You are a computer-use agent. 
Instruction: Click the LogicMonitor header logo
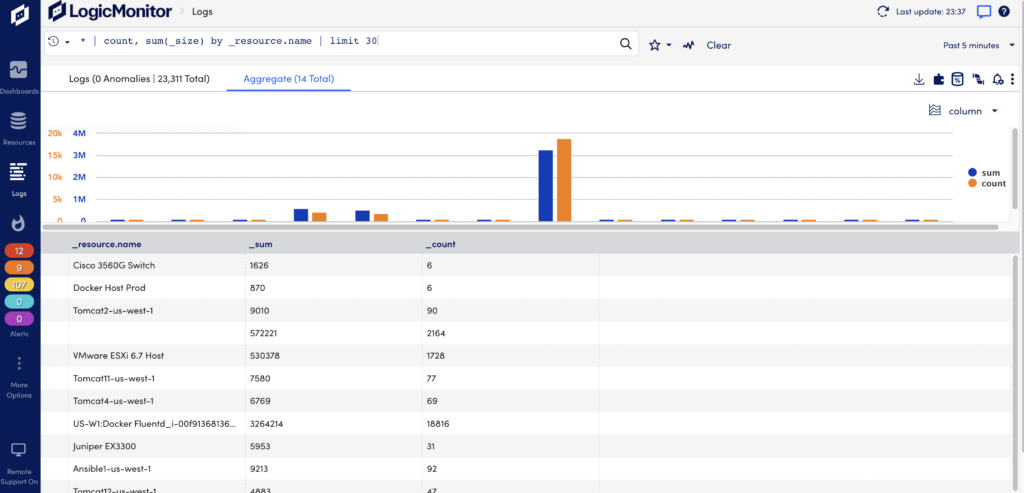(110, 11)
